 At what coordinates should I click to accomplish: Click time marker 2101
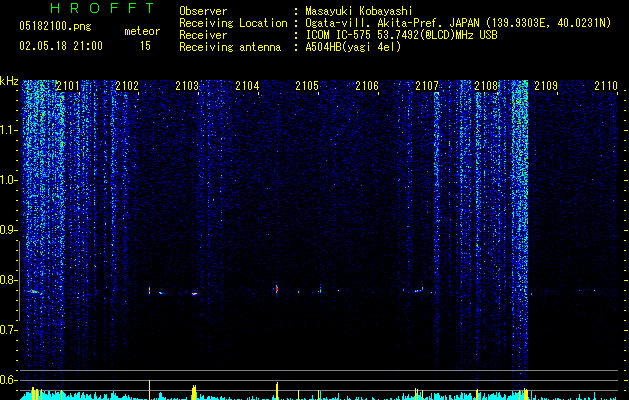point(67,85)
